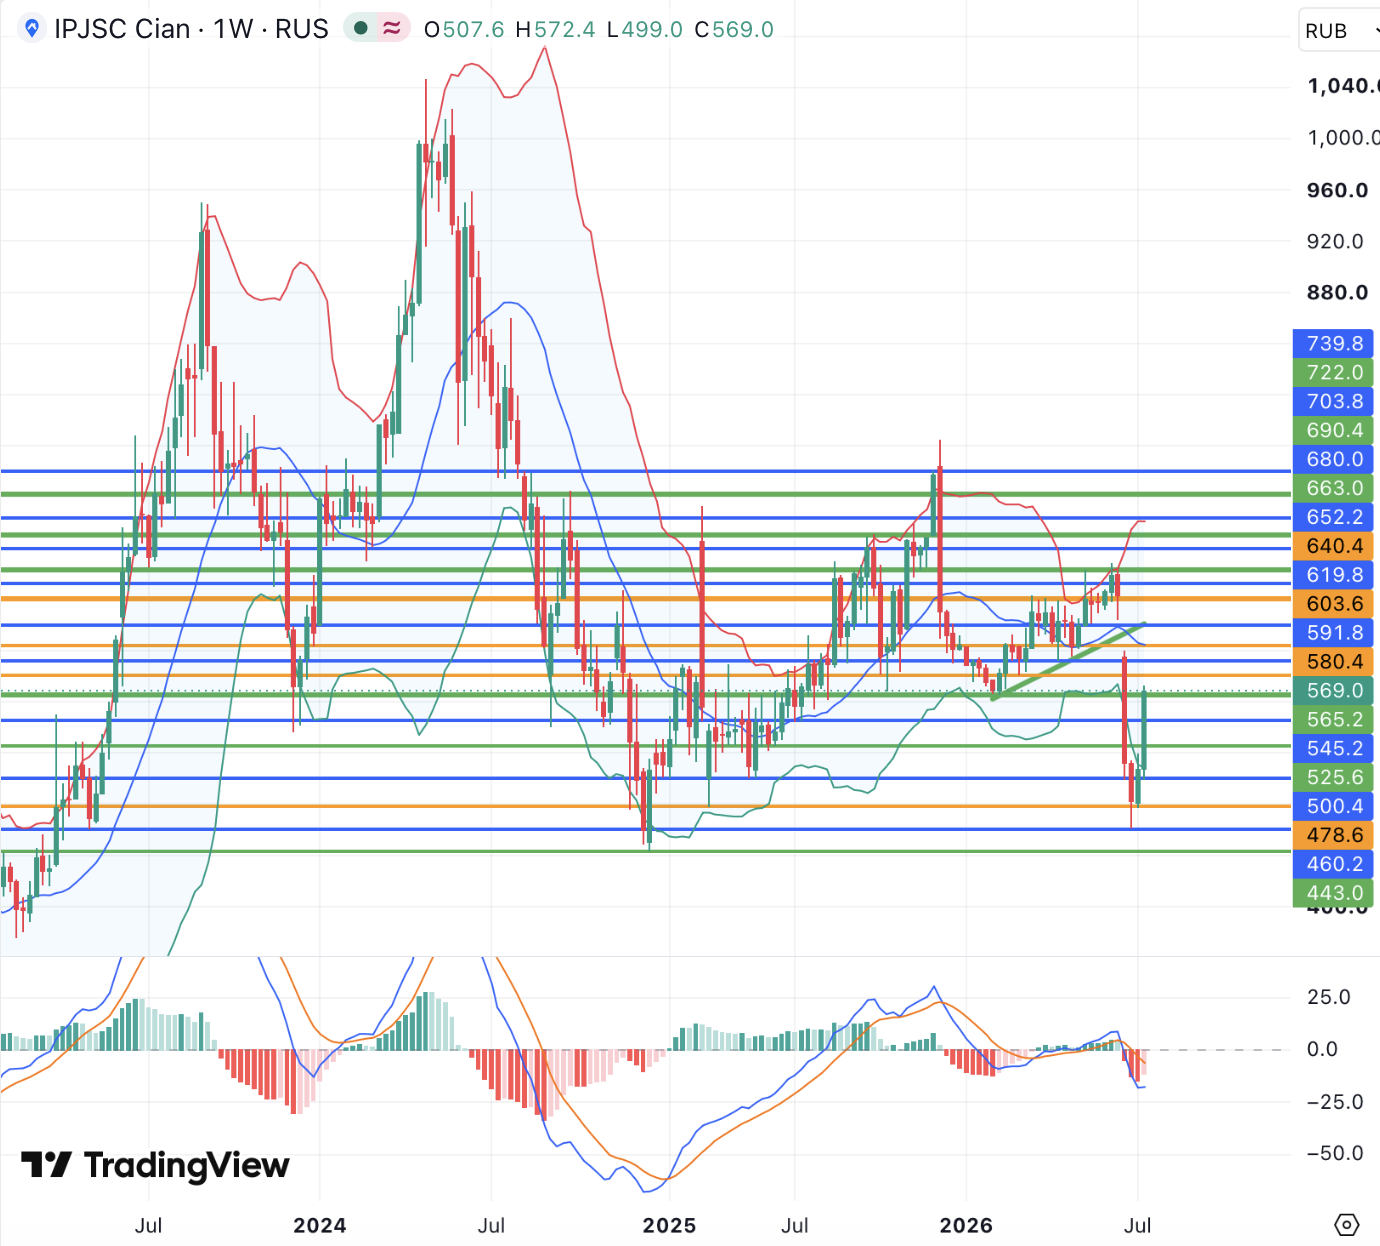The width and height of the screenshot is (1380, 1246).
Task: Click the 2024 label on time axis
Action: 320,1225
